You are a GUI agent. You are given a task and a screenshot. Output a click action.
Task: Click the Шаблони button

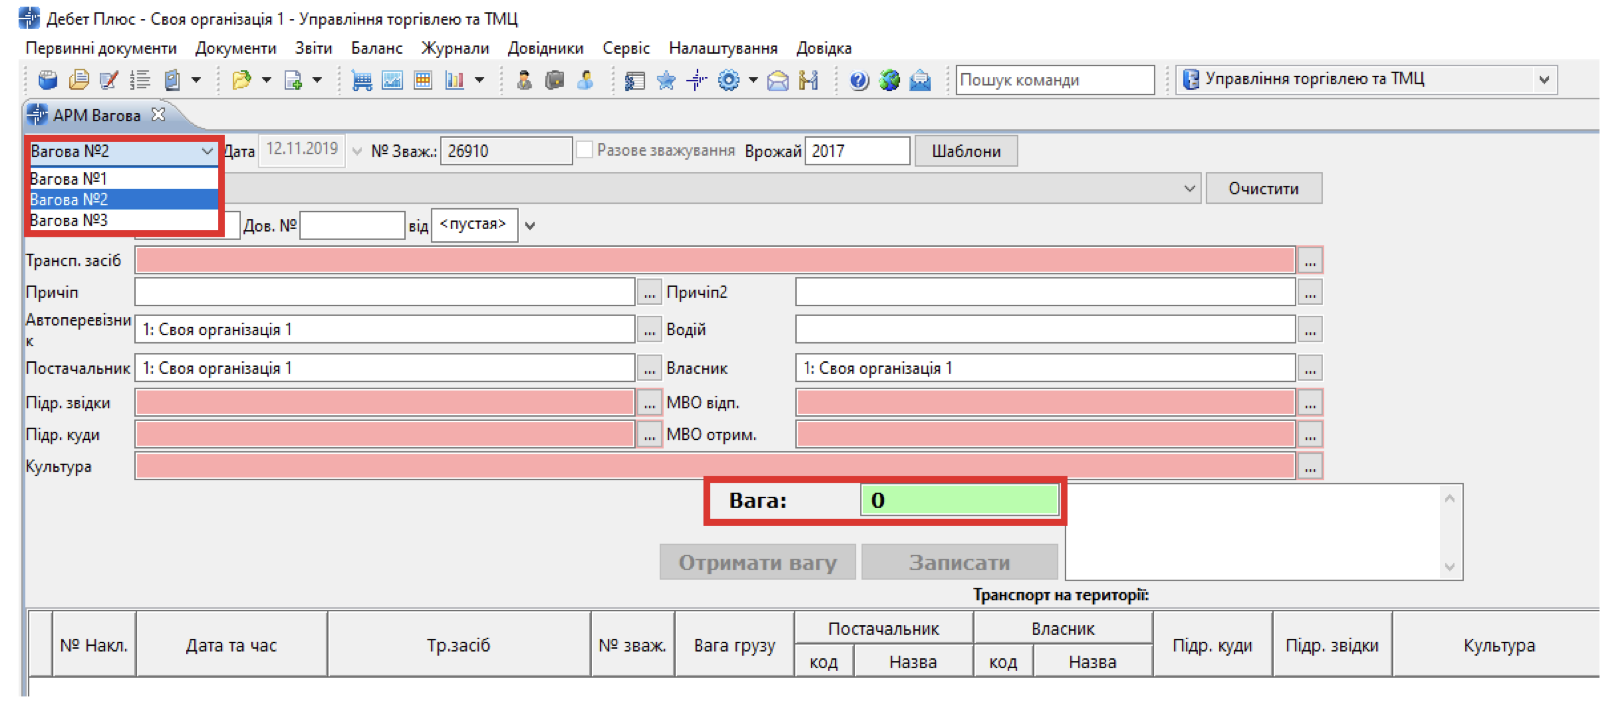(x=966, y=151)
